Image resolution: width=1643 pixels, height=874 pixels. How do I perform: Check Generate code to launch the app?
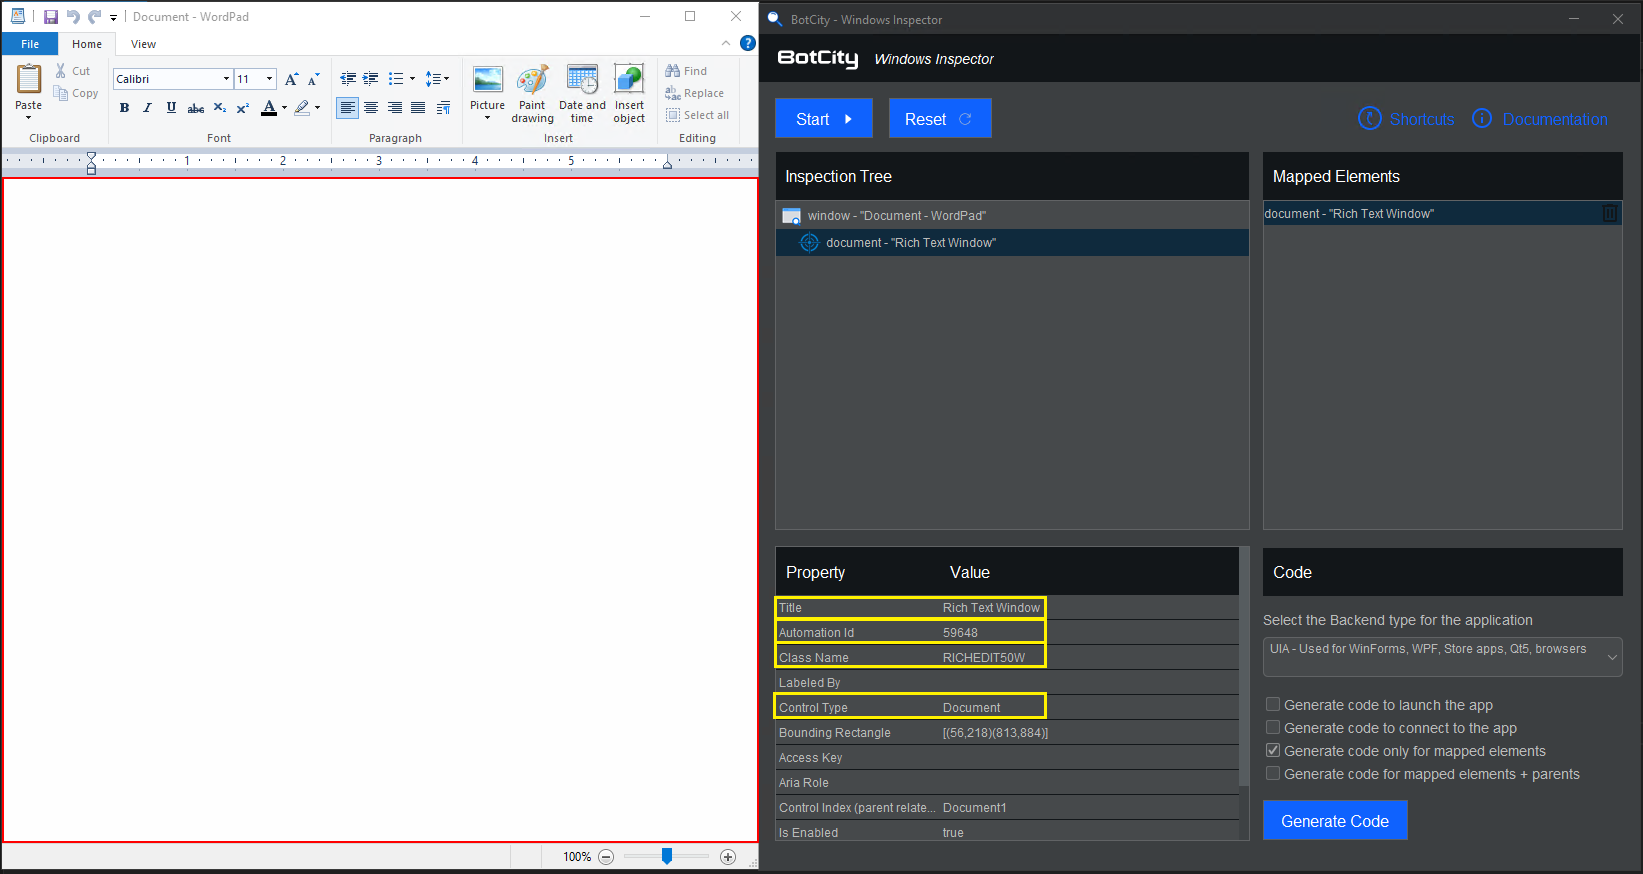coord(1273,705)
